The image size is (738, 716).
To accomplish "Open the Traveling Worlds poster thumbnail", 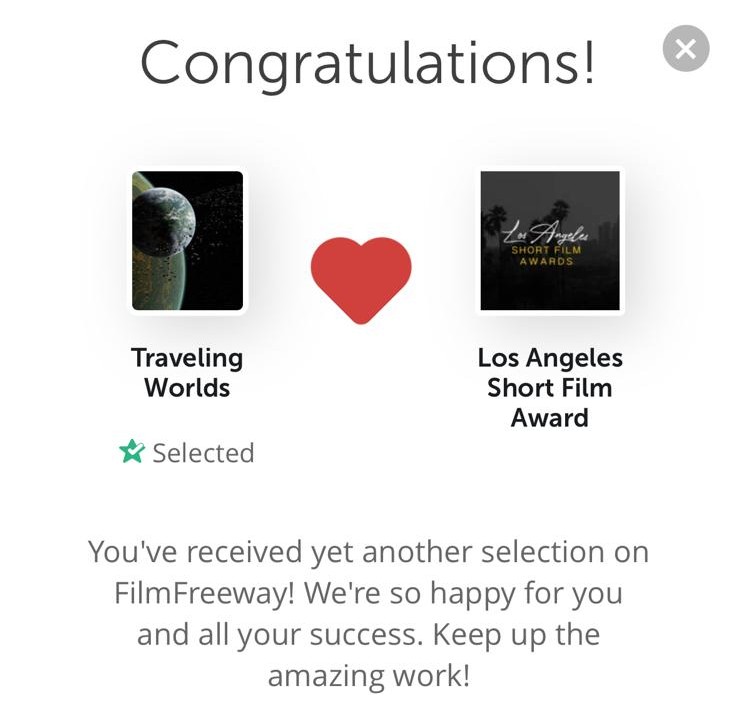I will (188, 241).
